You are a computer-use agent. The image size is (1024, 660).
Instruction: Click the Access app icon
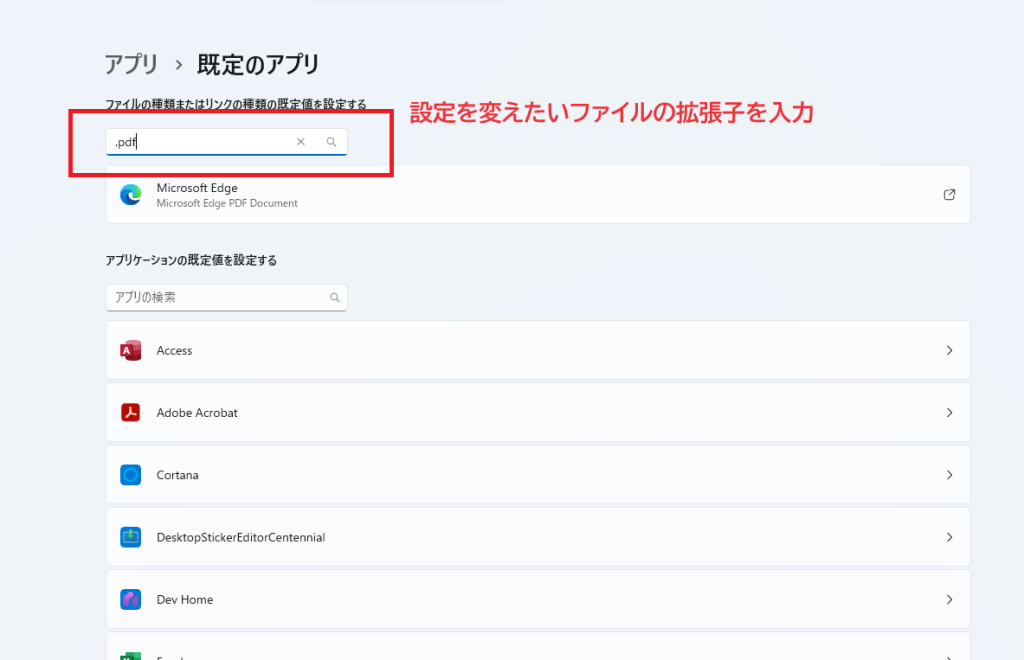click(131, 351)
